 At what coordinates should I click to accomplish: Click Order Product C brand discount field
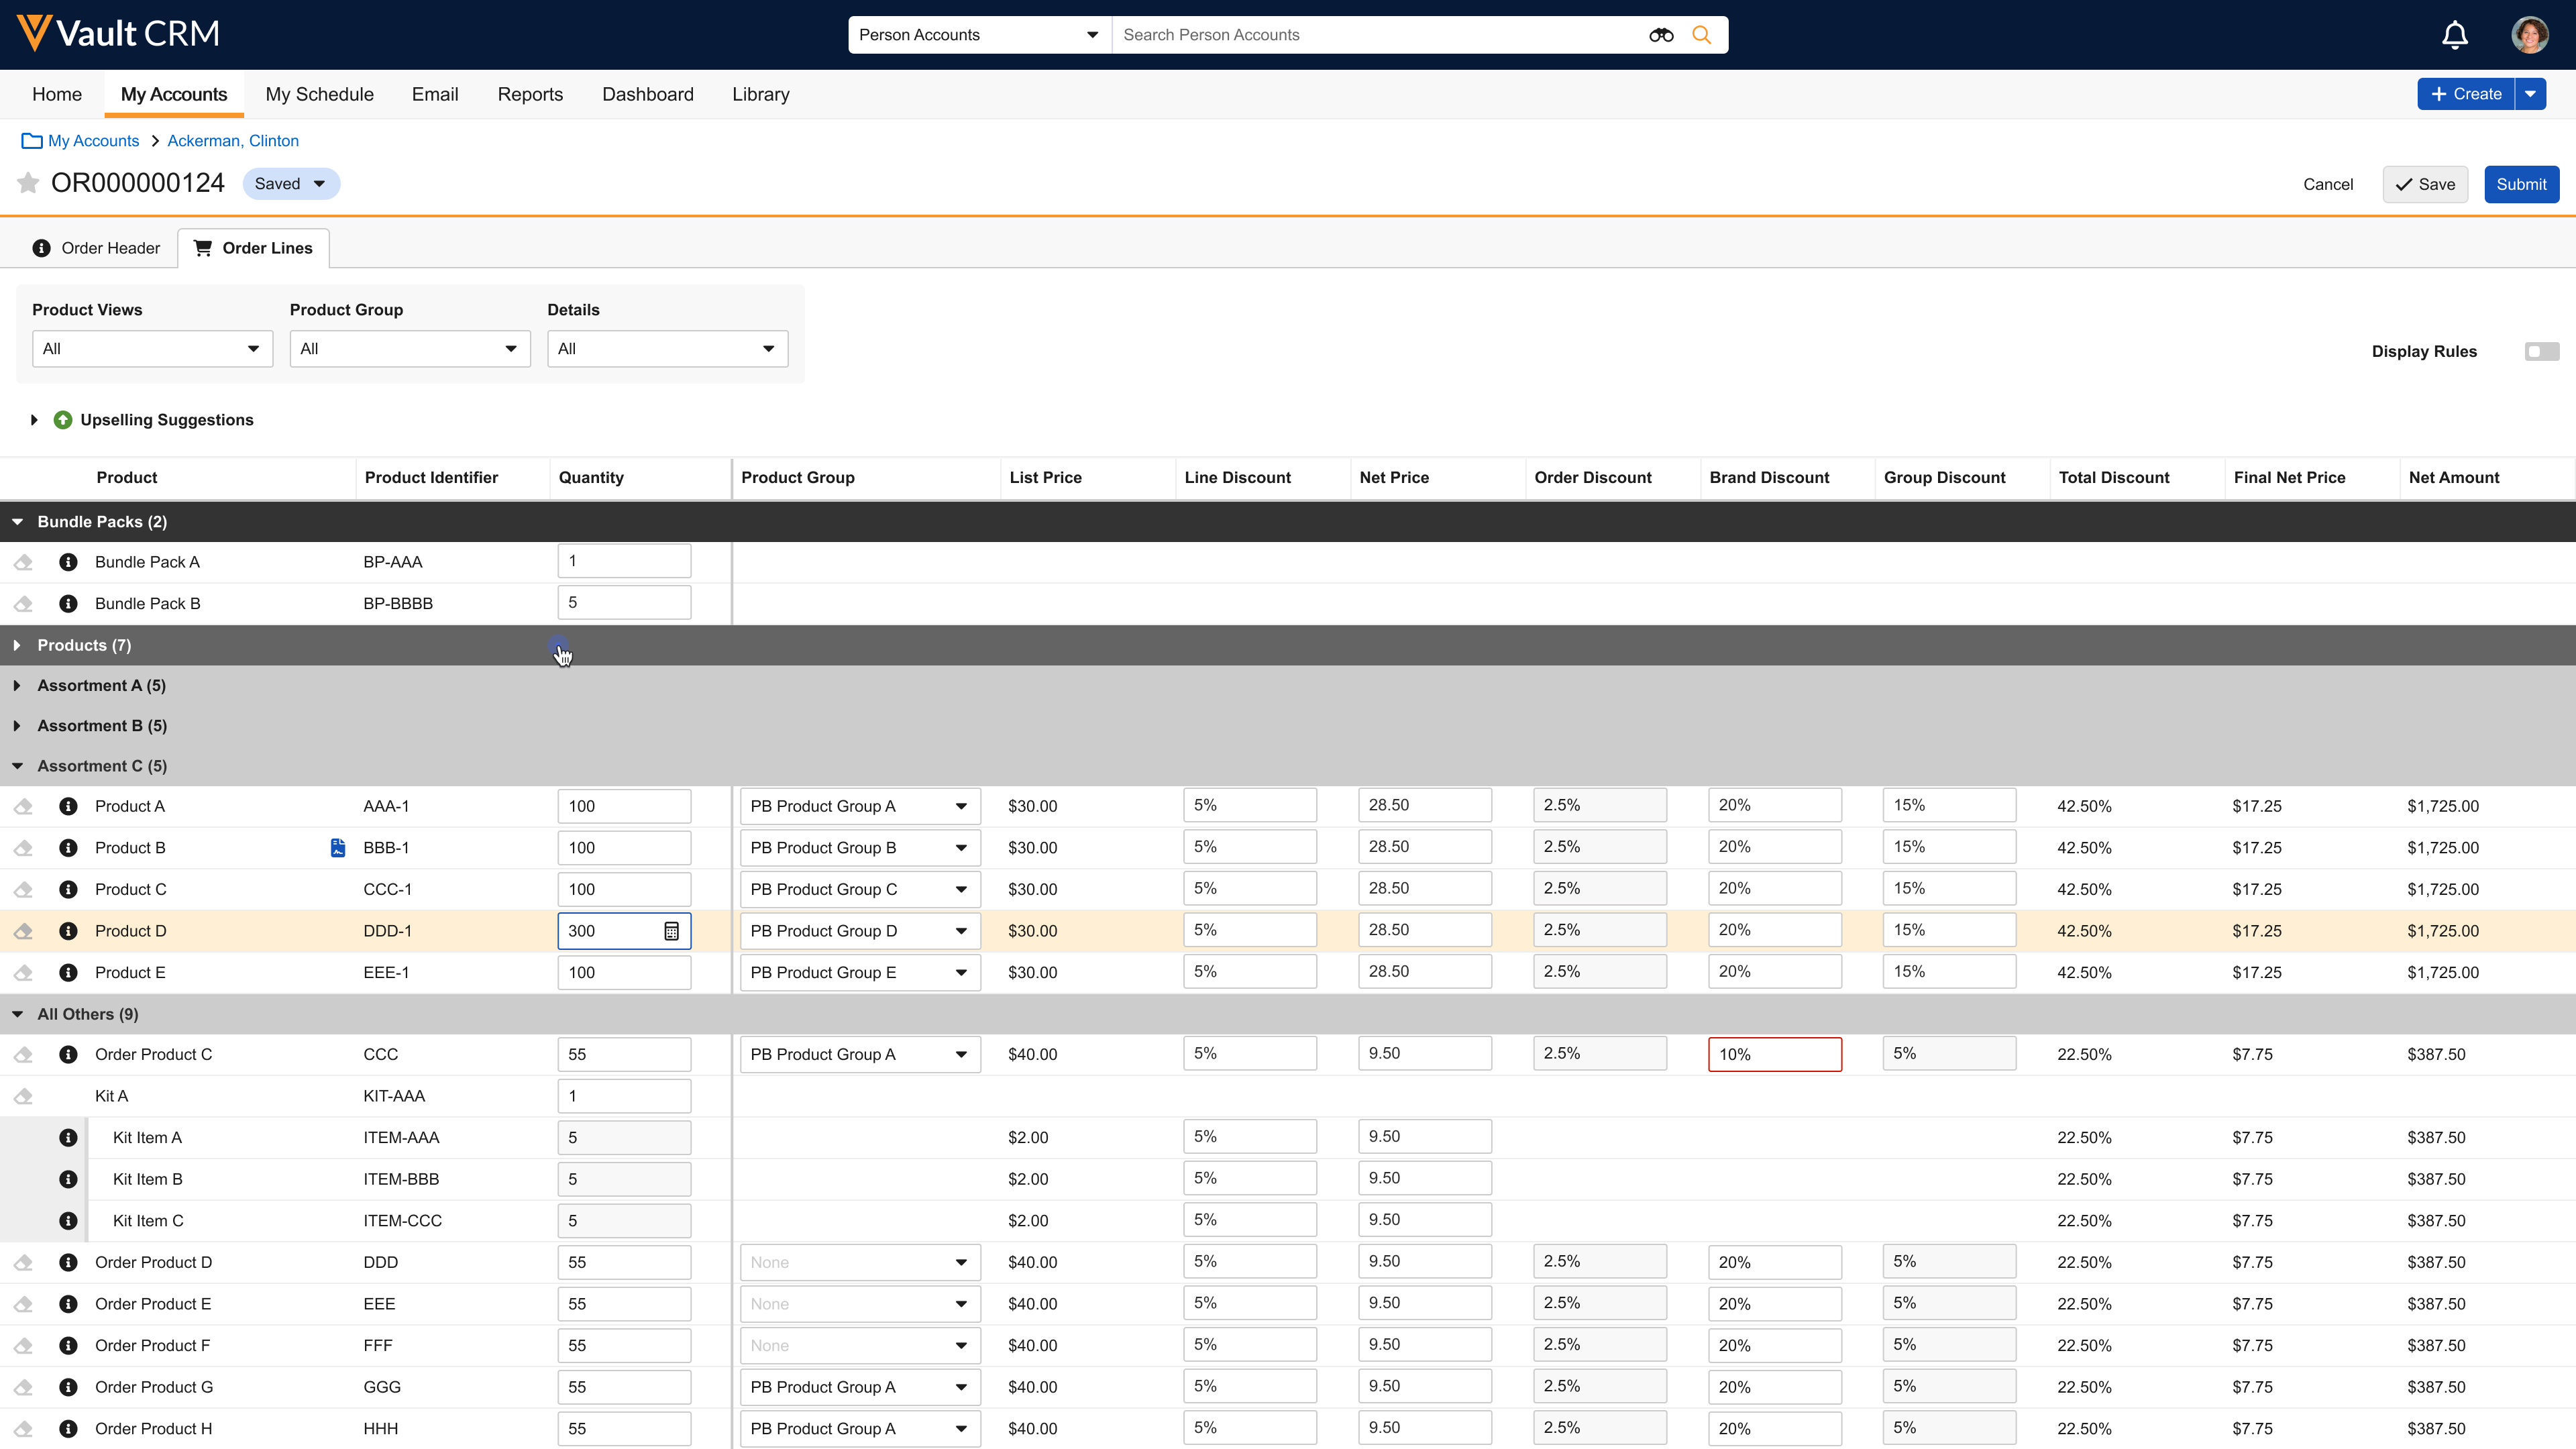click(1774, 1054)
